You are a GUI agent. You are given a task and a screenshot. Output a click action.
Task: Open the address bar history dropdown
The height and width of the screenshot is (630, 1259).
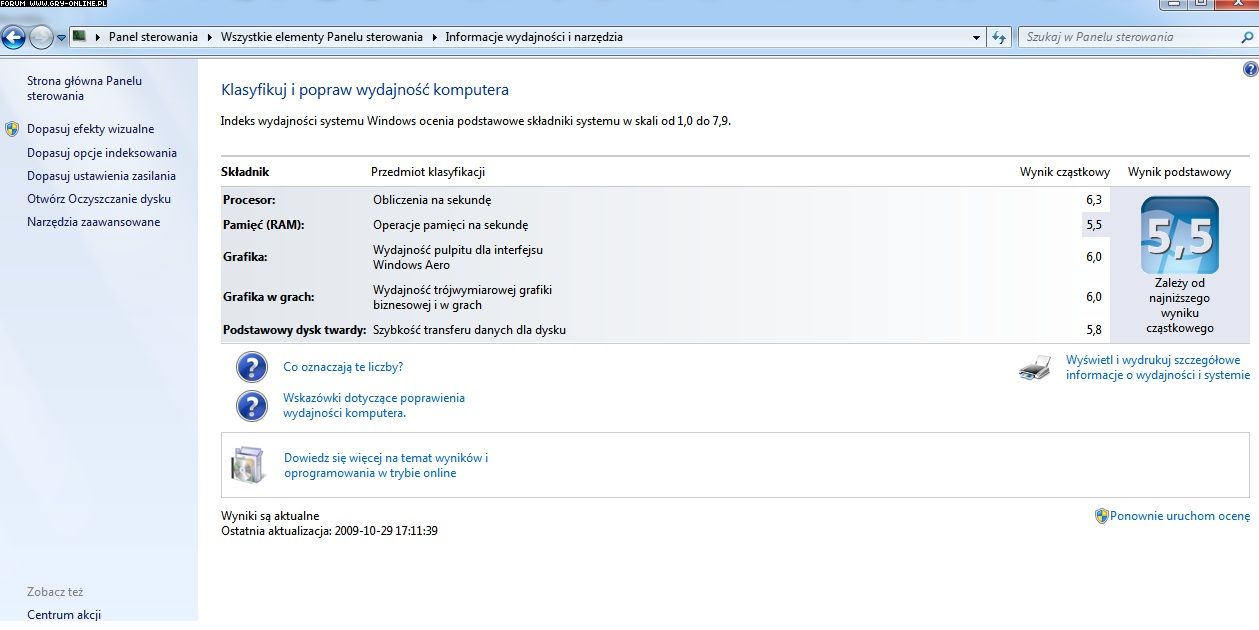977,37
